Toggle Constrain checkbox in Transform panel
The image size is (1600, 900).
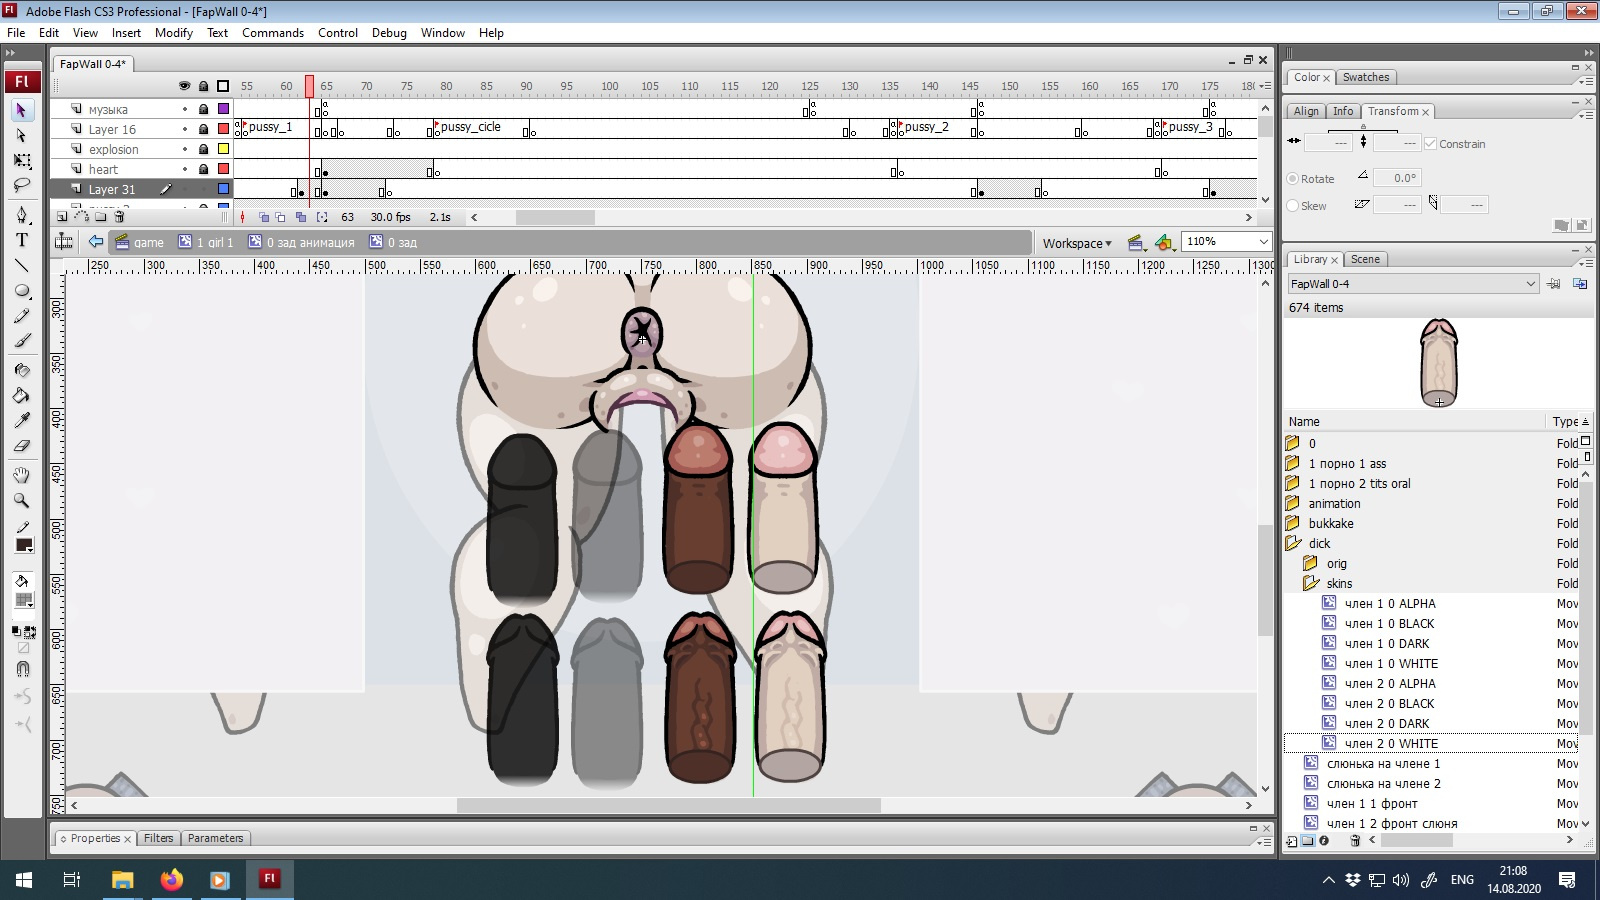pyautogui.click(x=1431, y=144)
